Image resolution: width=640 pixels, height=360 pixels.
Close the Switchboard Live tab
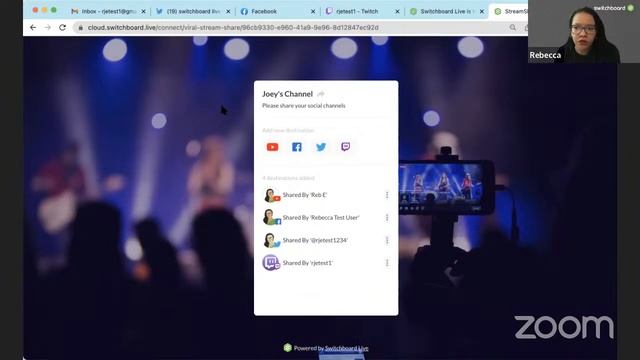(482, 11)
